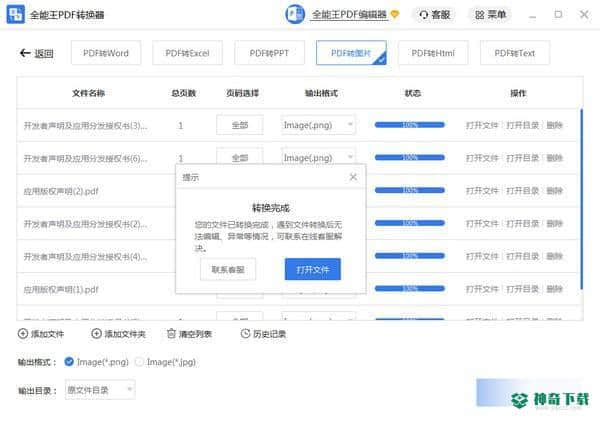This screenshot has height=422, width=600.
Task: Click 添加文件夹 plus icon
Action: pyautogui.click(x=96, y=334)
